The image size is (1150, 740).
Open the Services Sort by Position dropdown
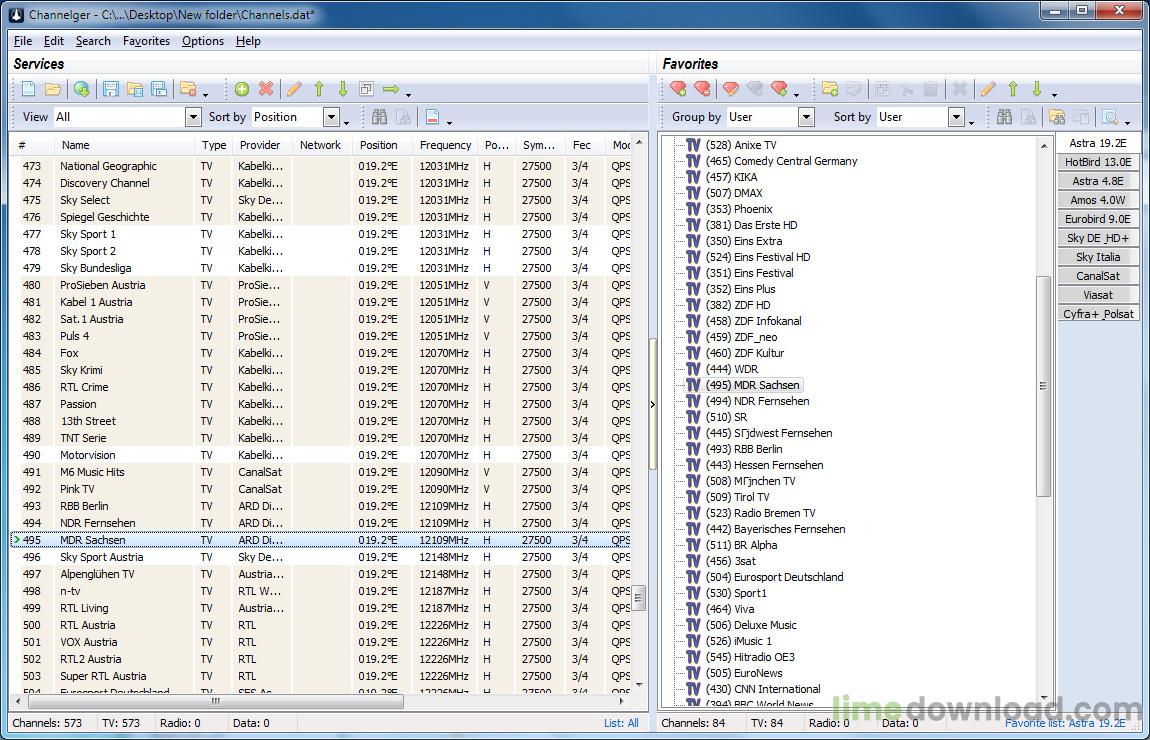pyautogui.click(x=331, y=117)
